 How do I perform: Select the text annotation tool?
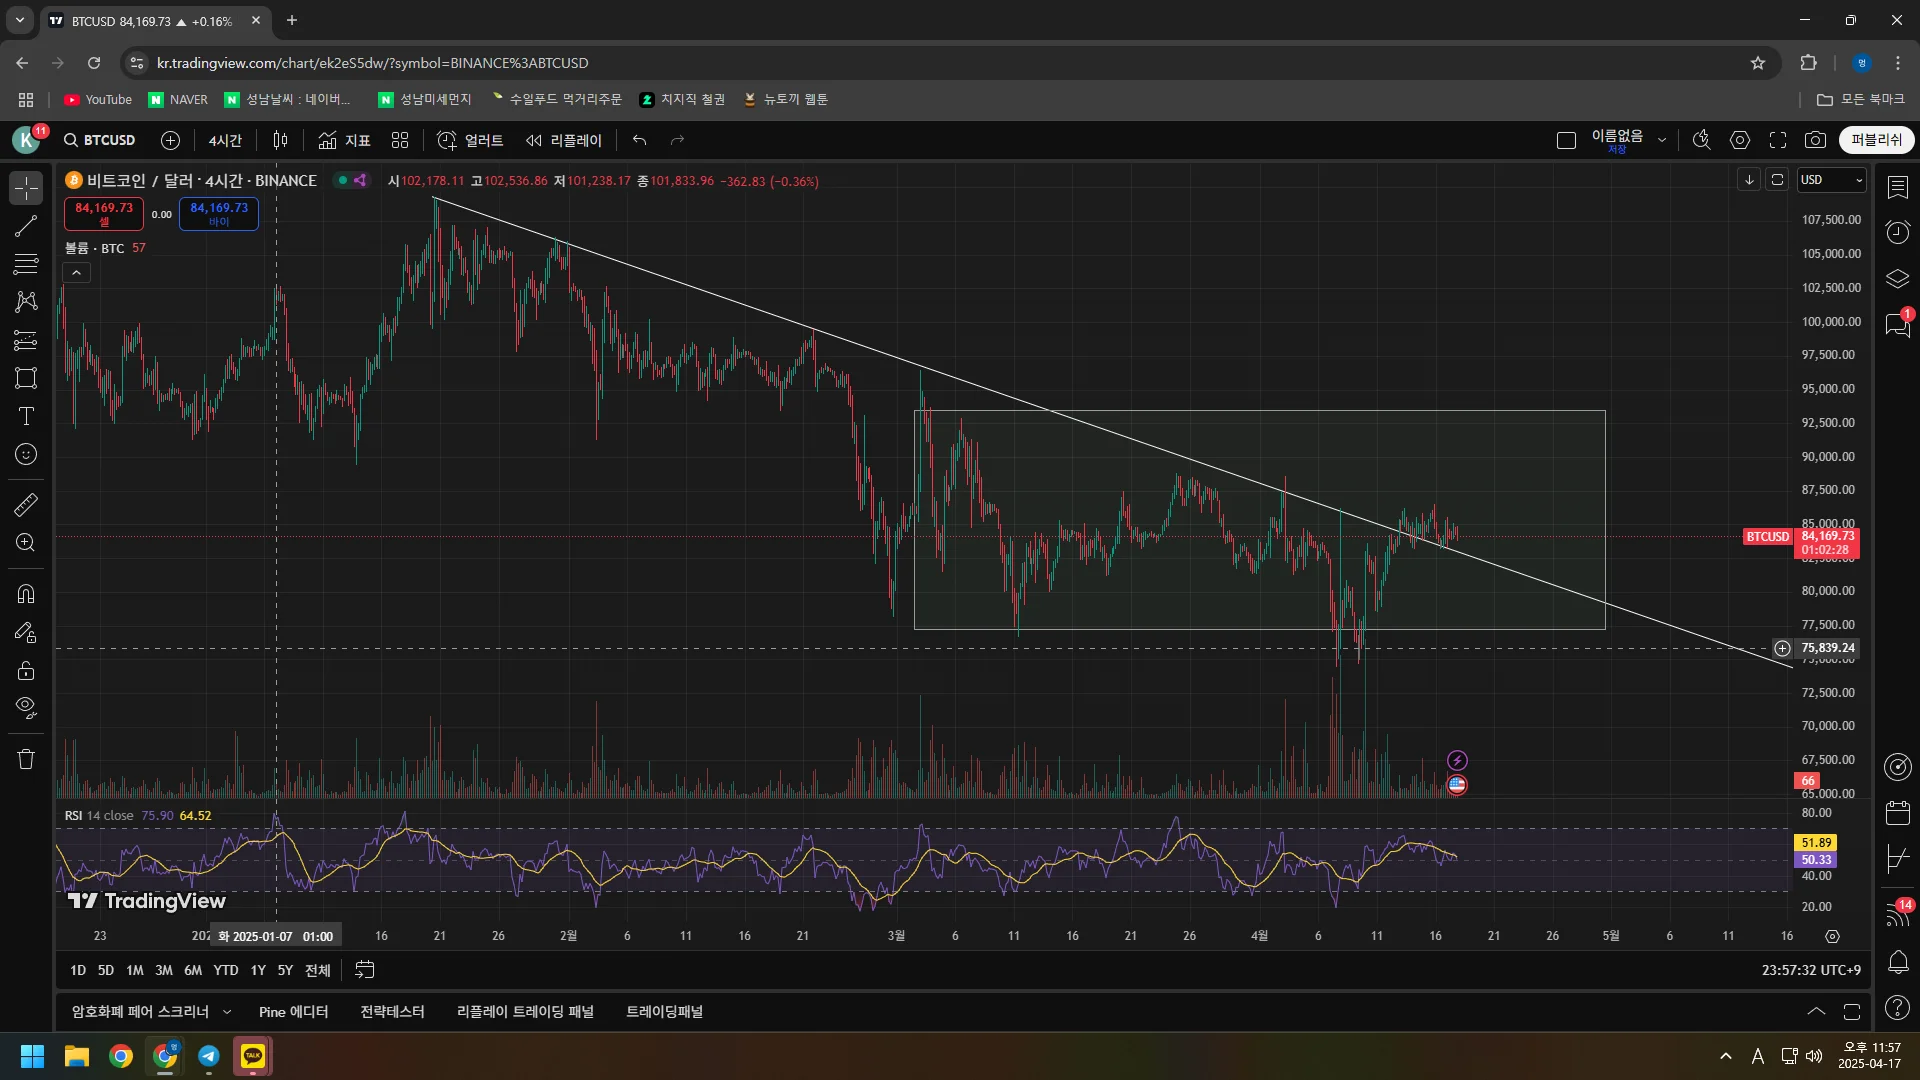26,416
